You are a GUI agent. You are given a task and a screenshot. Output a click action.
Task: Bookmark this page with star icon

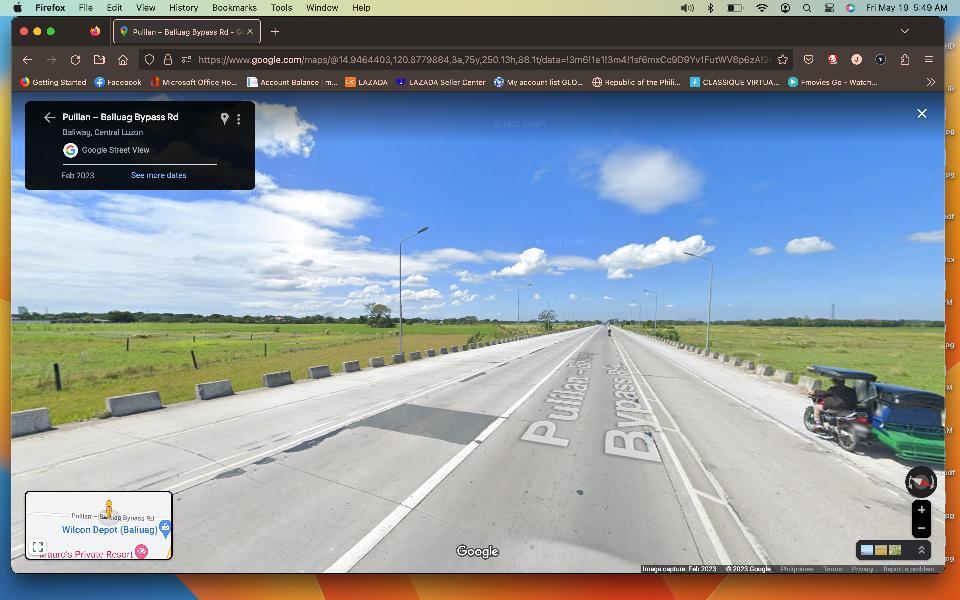pyautogui.click(x=783, y=59)
